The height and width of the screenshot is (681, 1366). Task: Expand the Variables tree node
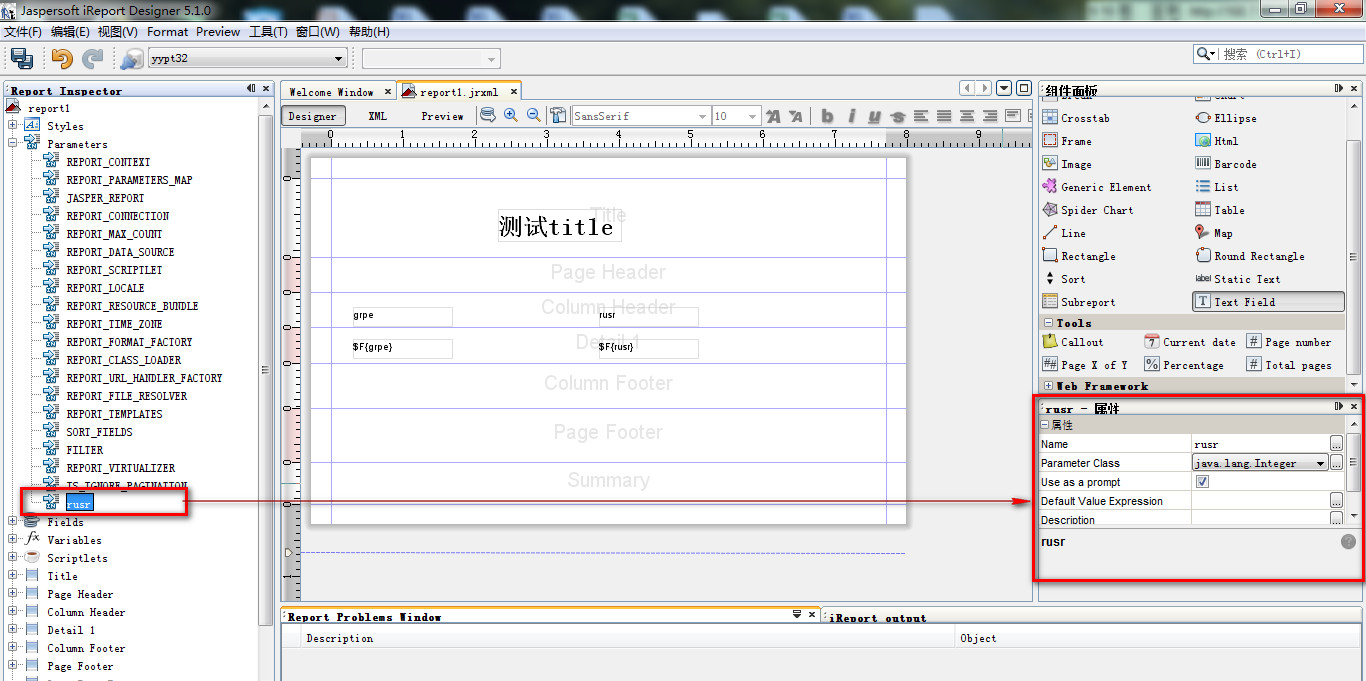point(13,540)
